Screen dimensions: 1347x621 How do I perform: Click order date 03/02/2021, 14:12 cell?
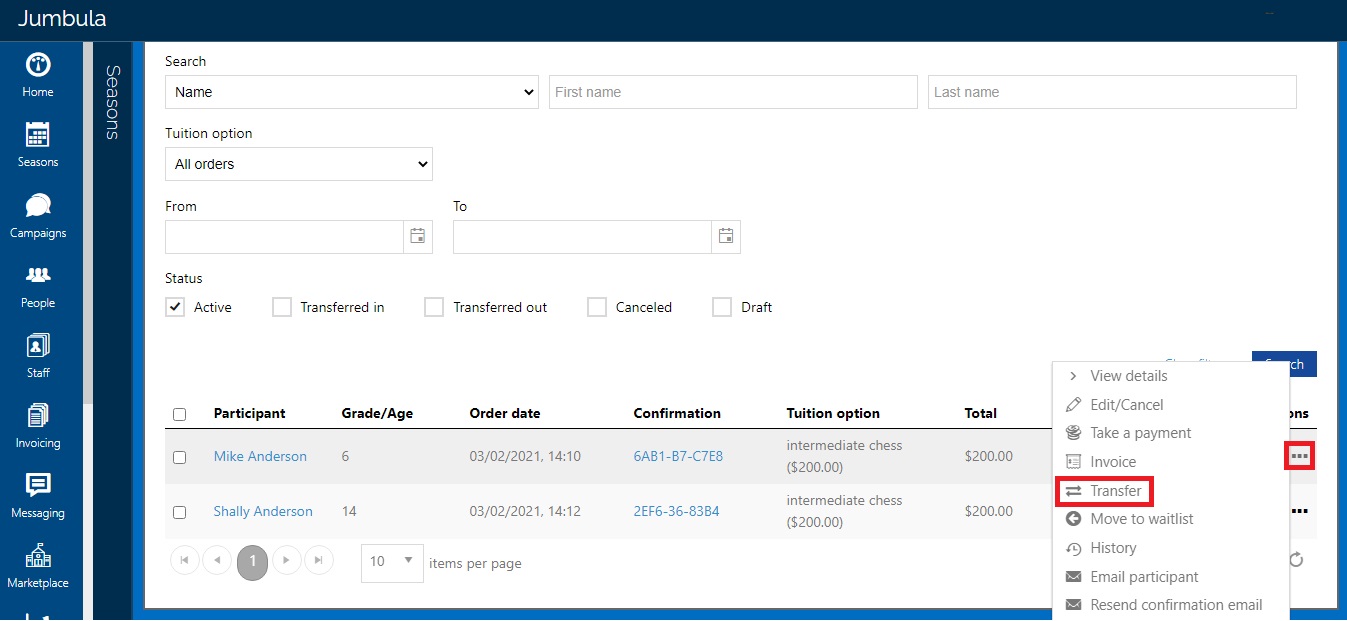pos(525,511)
